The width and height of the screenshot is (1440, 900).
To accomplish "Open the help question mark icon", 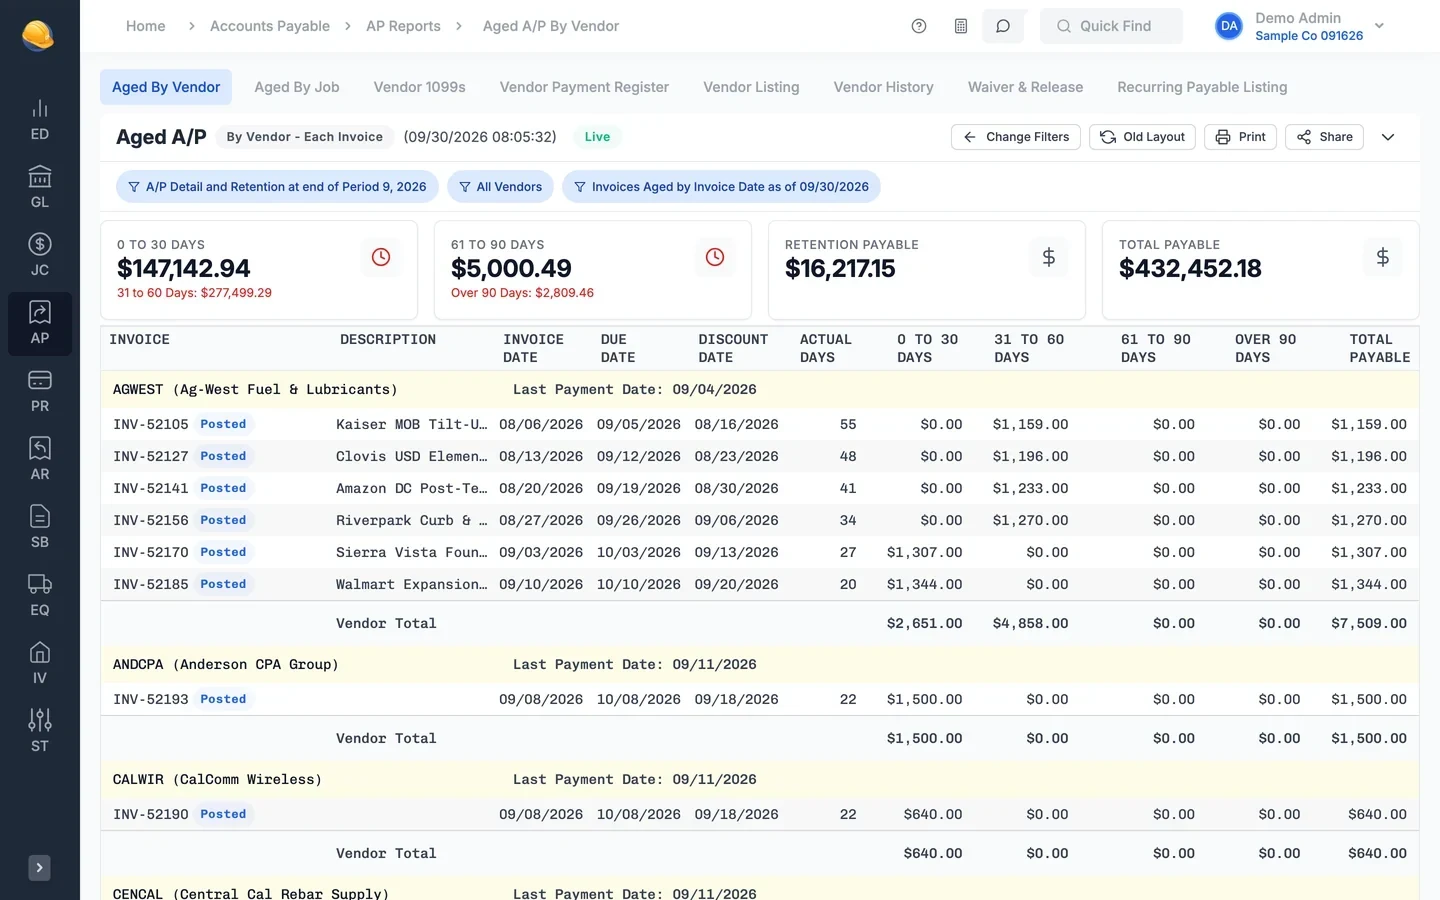I will 919,26.
